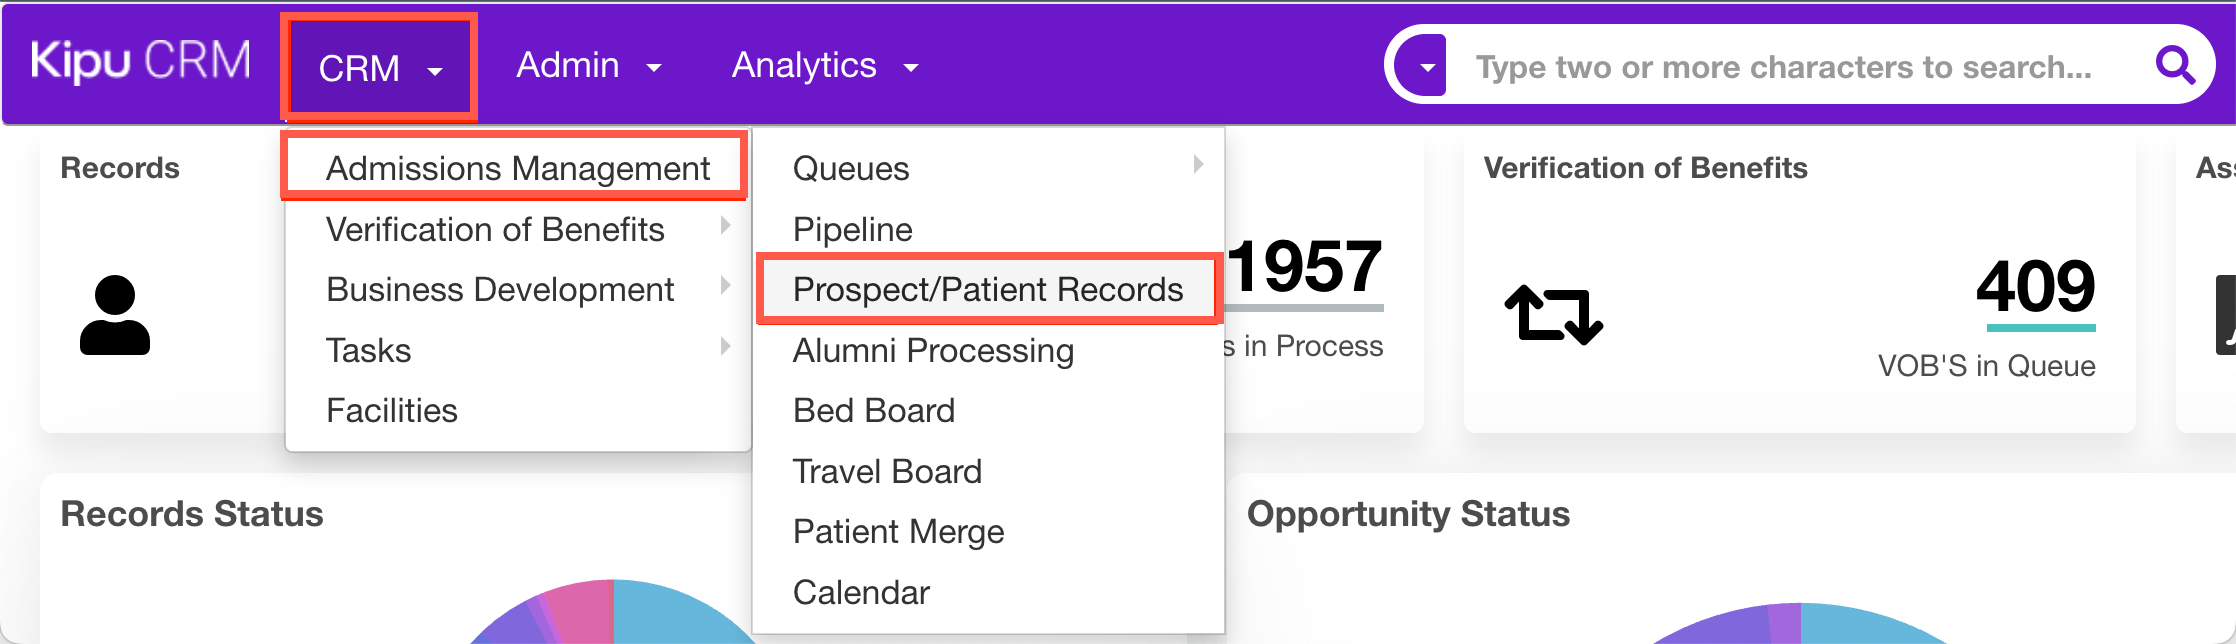Select Tasks in the CRM menu
The width and height of the screenshot is (2236, 644).
[369, 350]
